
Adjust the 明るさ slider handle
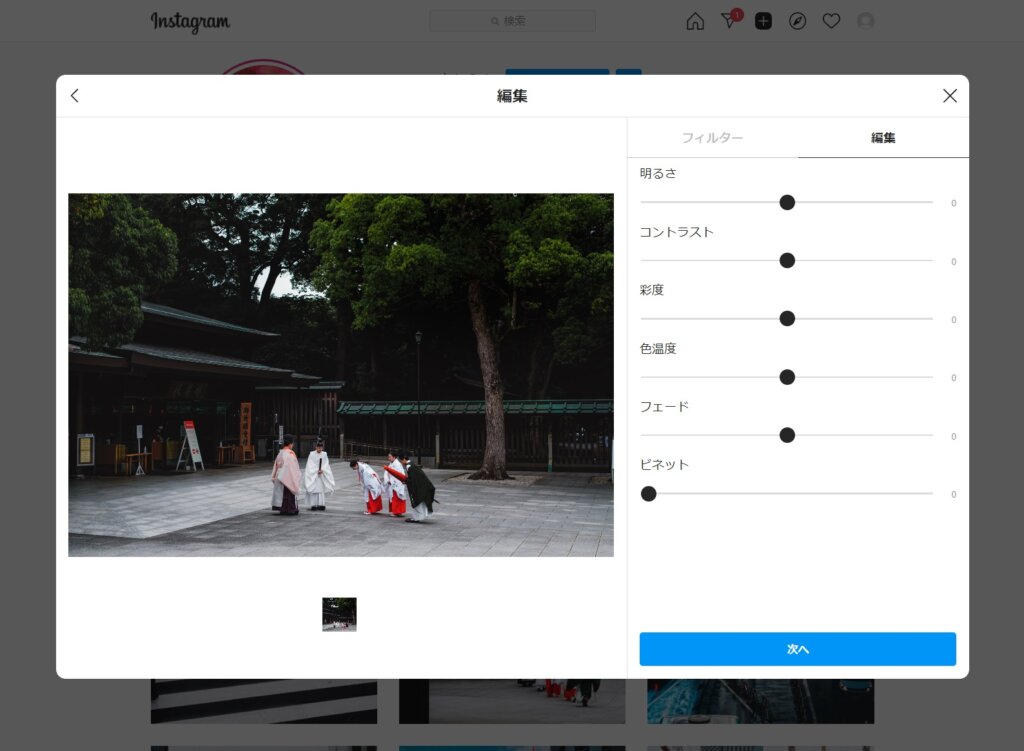pos(787,202)
